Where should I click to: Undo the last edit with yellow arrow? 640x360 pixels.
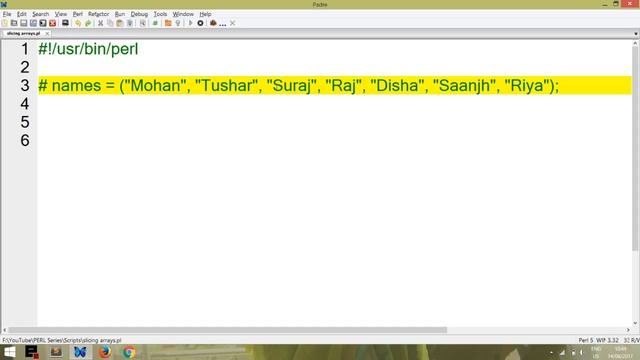tap(78, 23)
